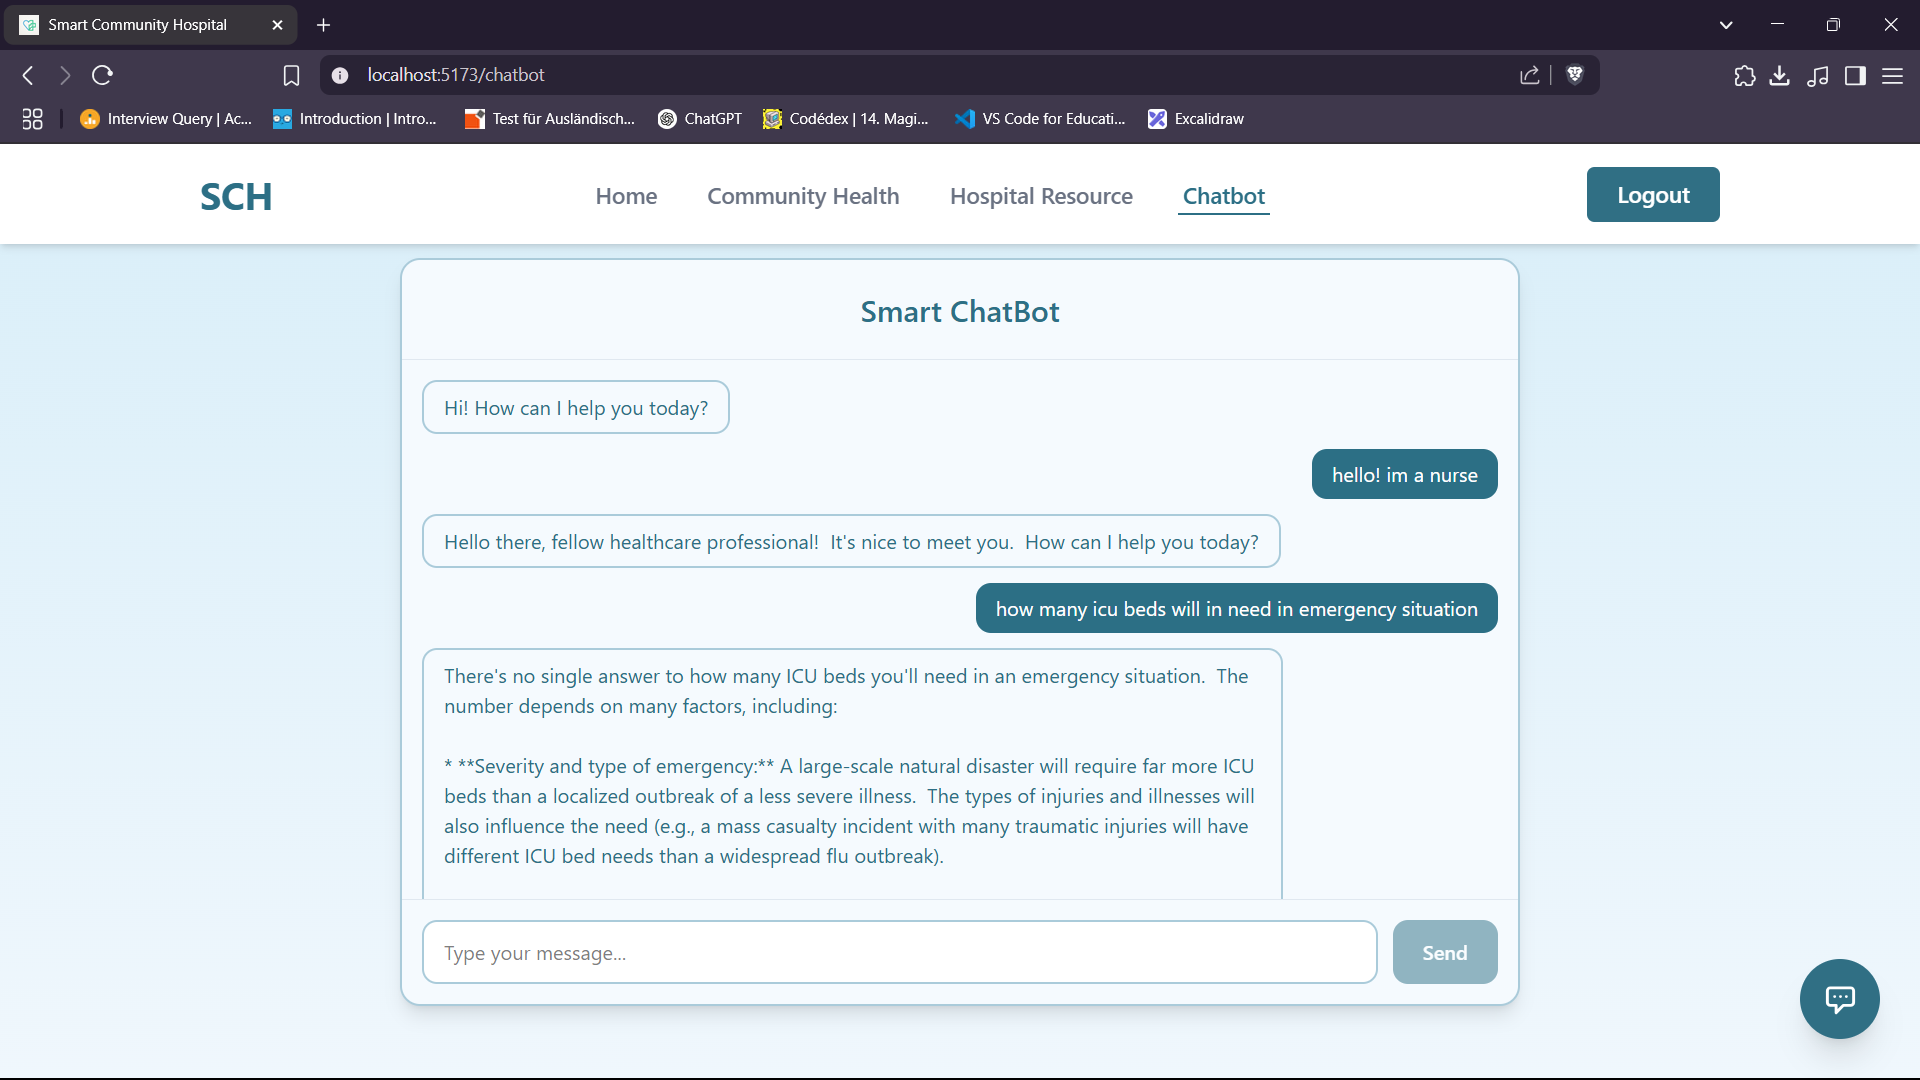Open the tab search dropdown chevron

1726,24
